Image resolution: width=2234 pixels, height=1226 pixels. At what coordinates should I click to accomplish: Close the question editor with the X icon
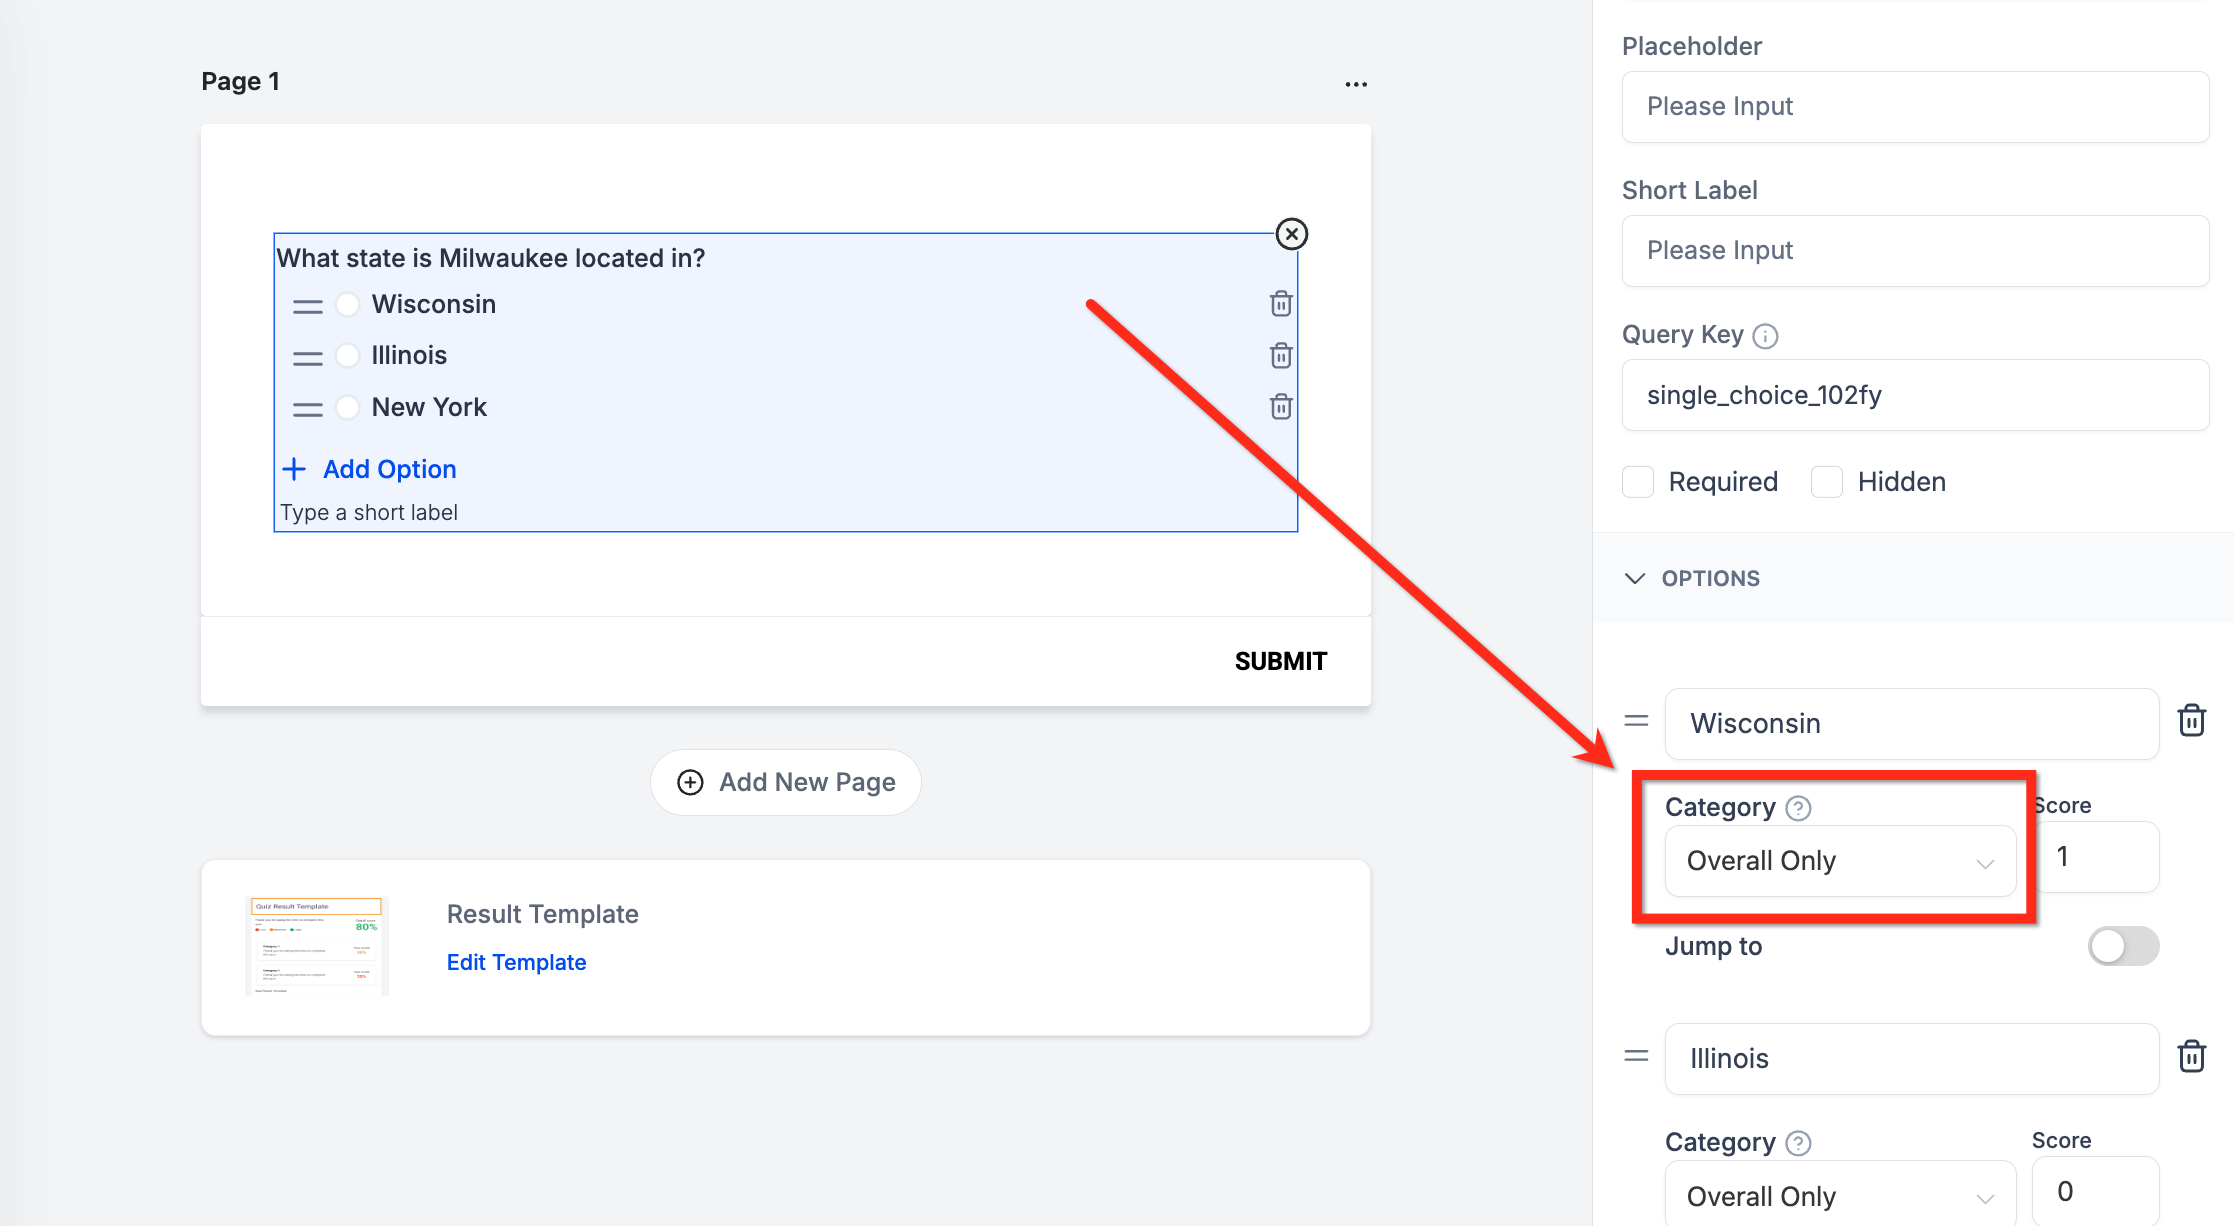[1292, 234]
